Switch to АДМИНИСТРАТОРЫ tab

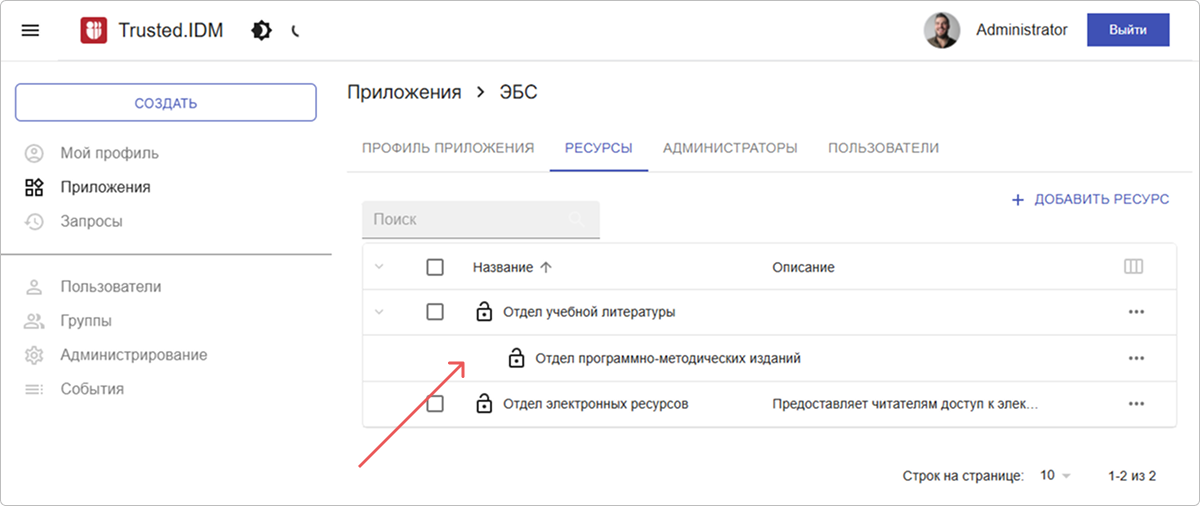tap(730, 148)
